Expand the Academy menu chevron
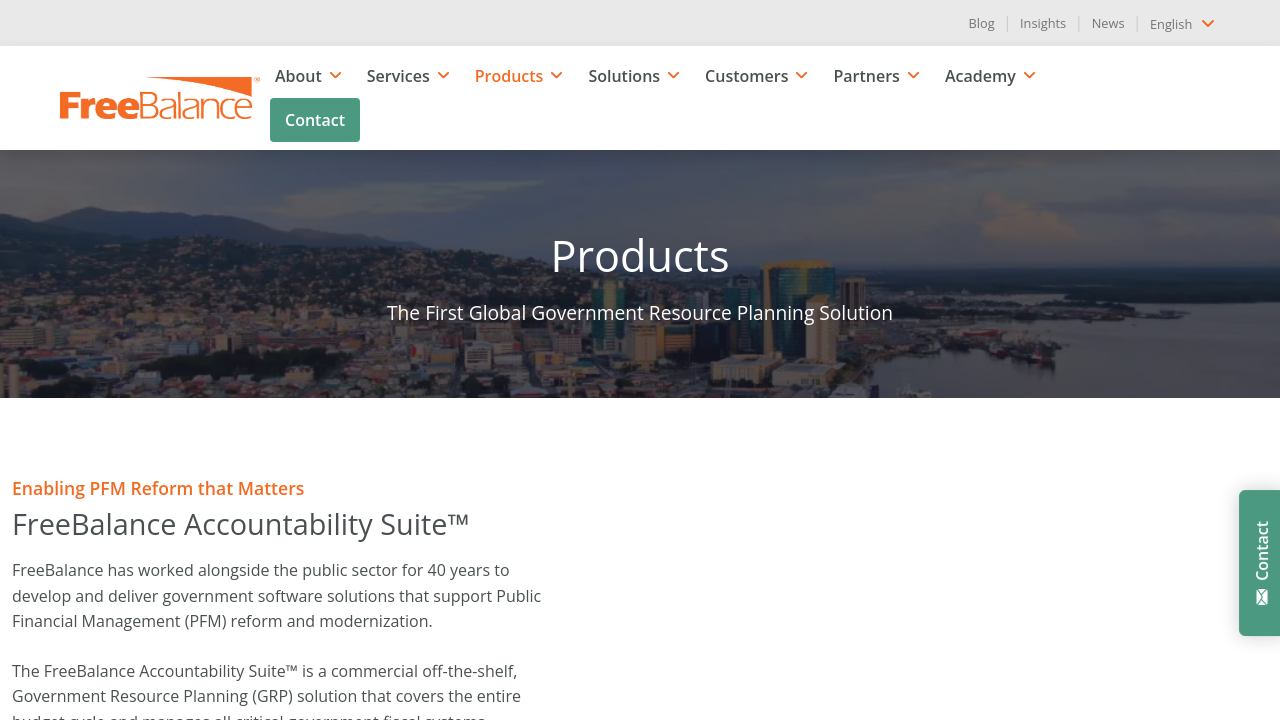Screen dimensions: 1280x720 1030,76
